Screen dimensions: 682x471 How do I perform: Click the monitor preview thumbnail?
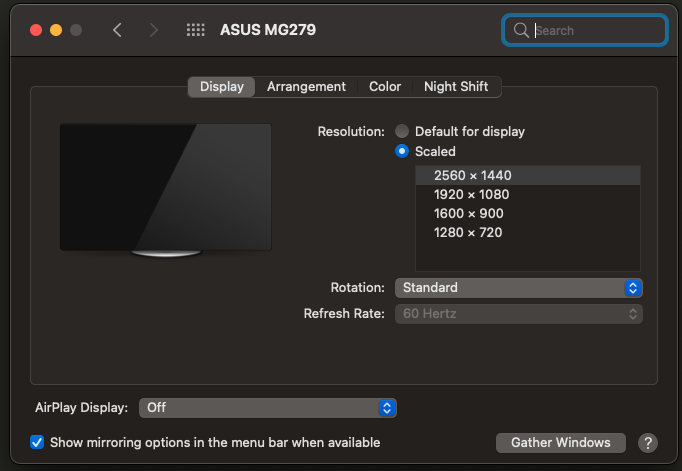coord(165,189)
